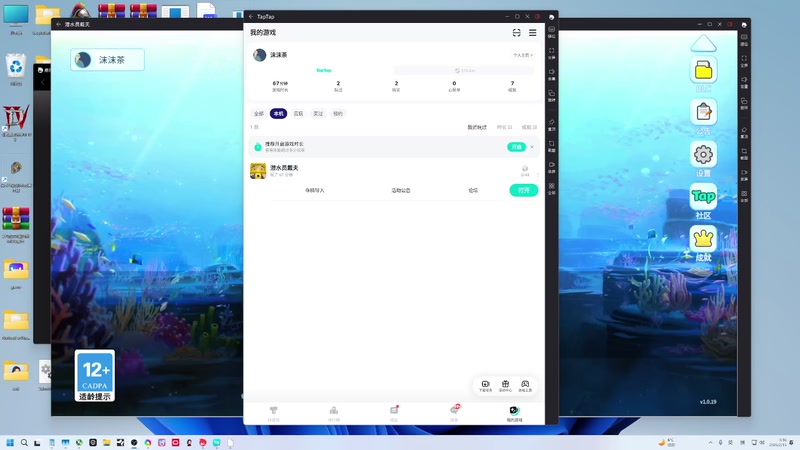
Task: Click the bottom grid icon on TapTap sidebar
Action: pyautogui.click(x=552, y=188)
